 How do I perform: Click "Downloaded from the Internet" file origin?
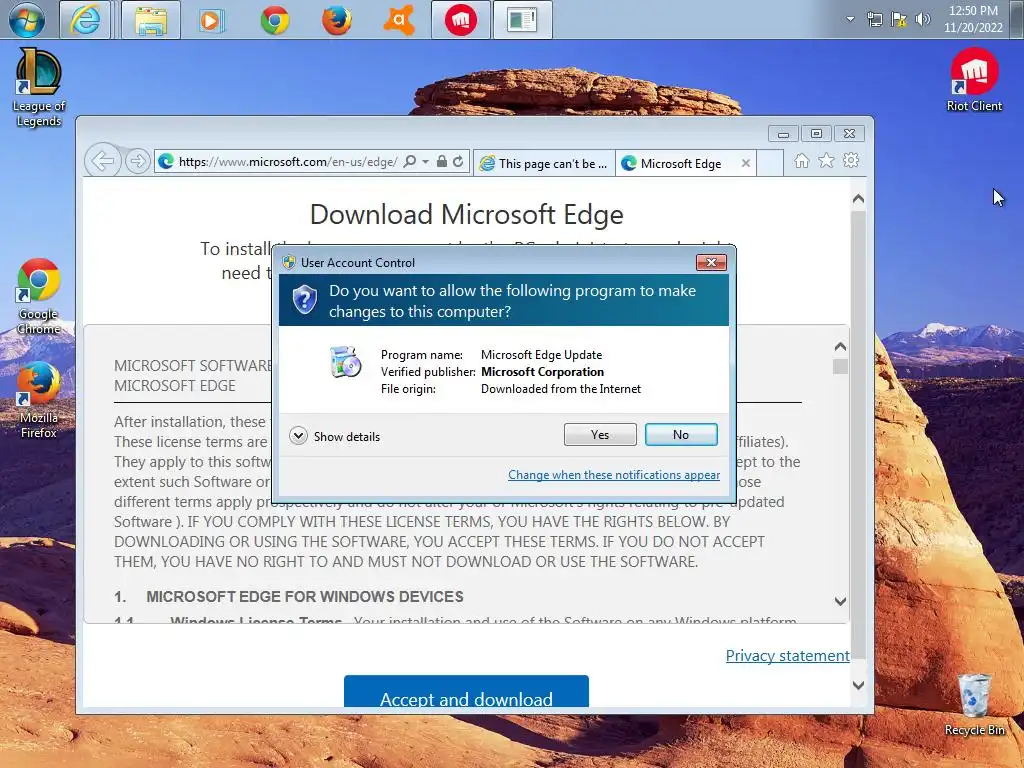(561, 389)
